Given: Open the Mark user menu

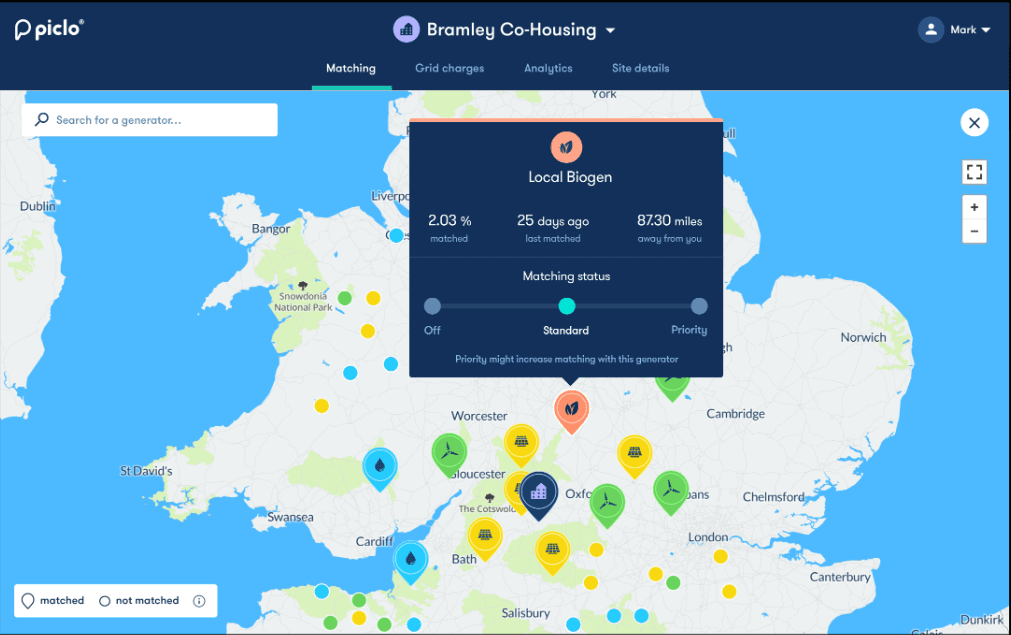Looking at the screenshot, I should point(954,30).
